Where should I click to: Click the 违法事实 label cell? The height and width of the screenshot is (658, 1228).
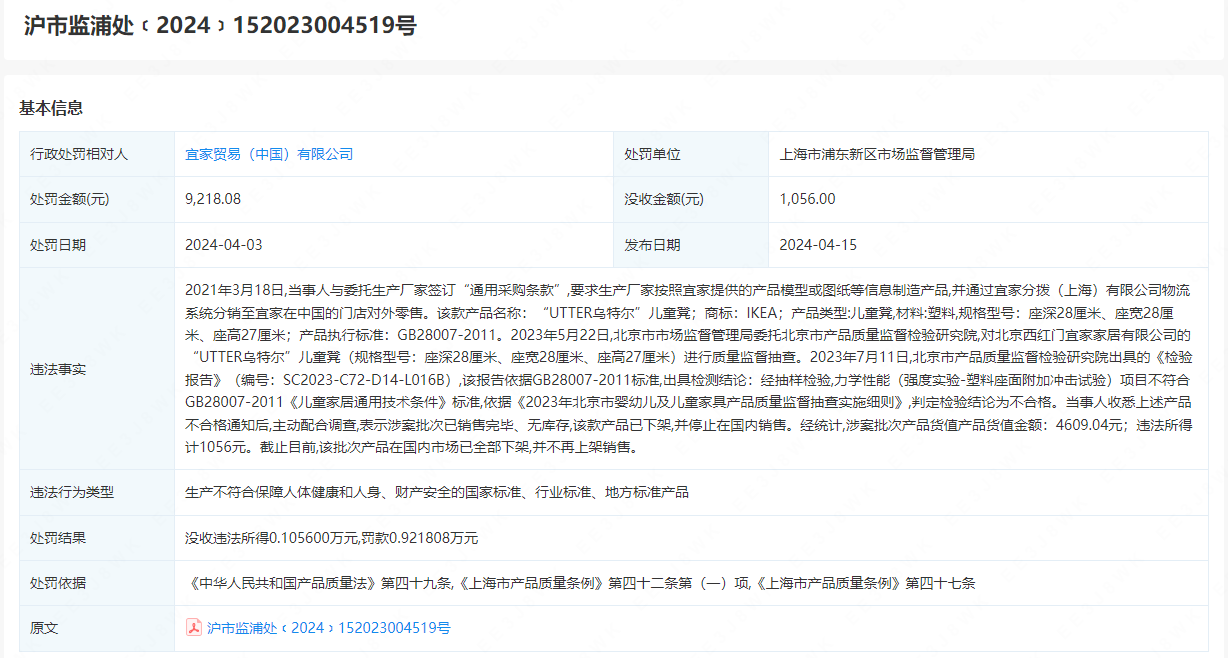(x=96, y=369)
